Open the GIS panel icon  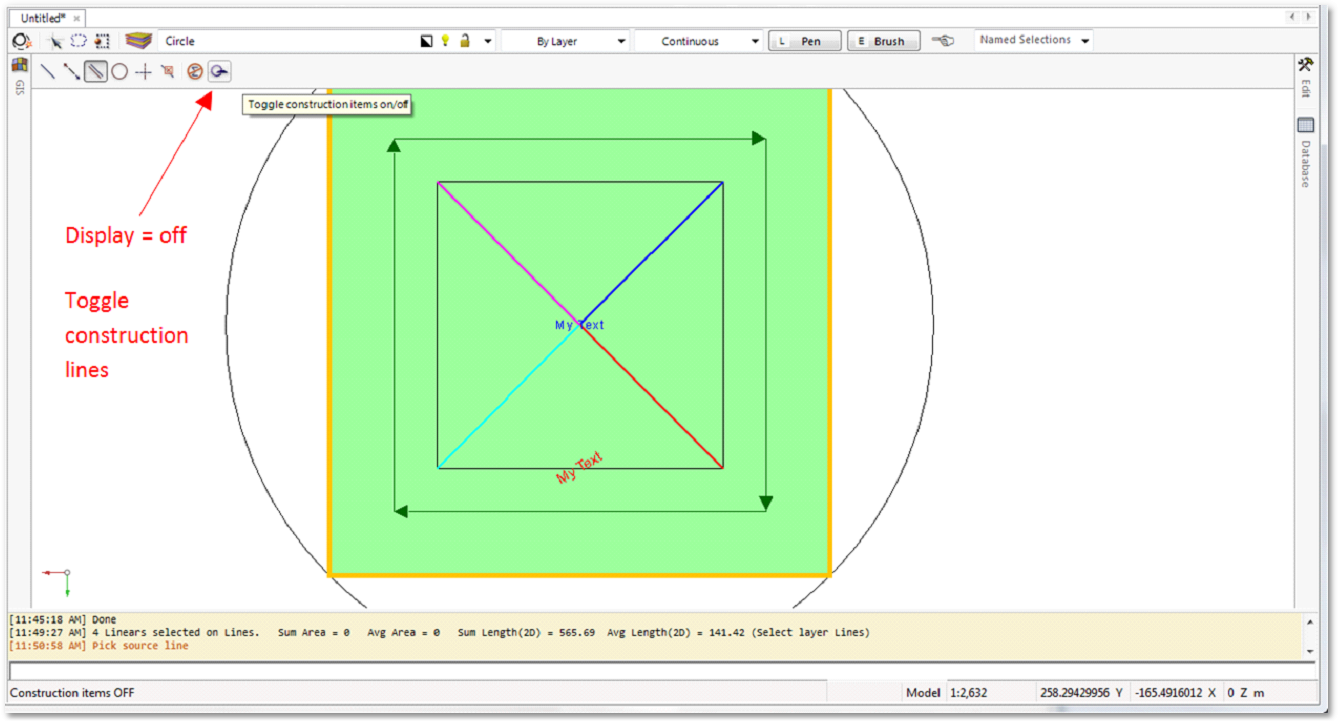pos(19,65)
